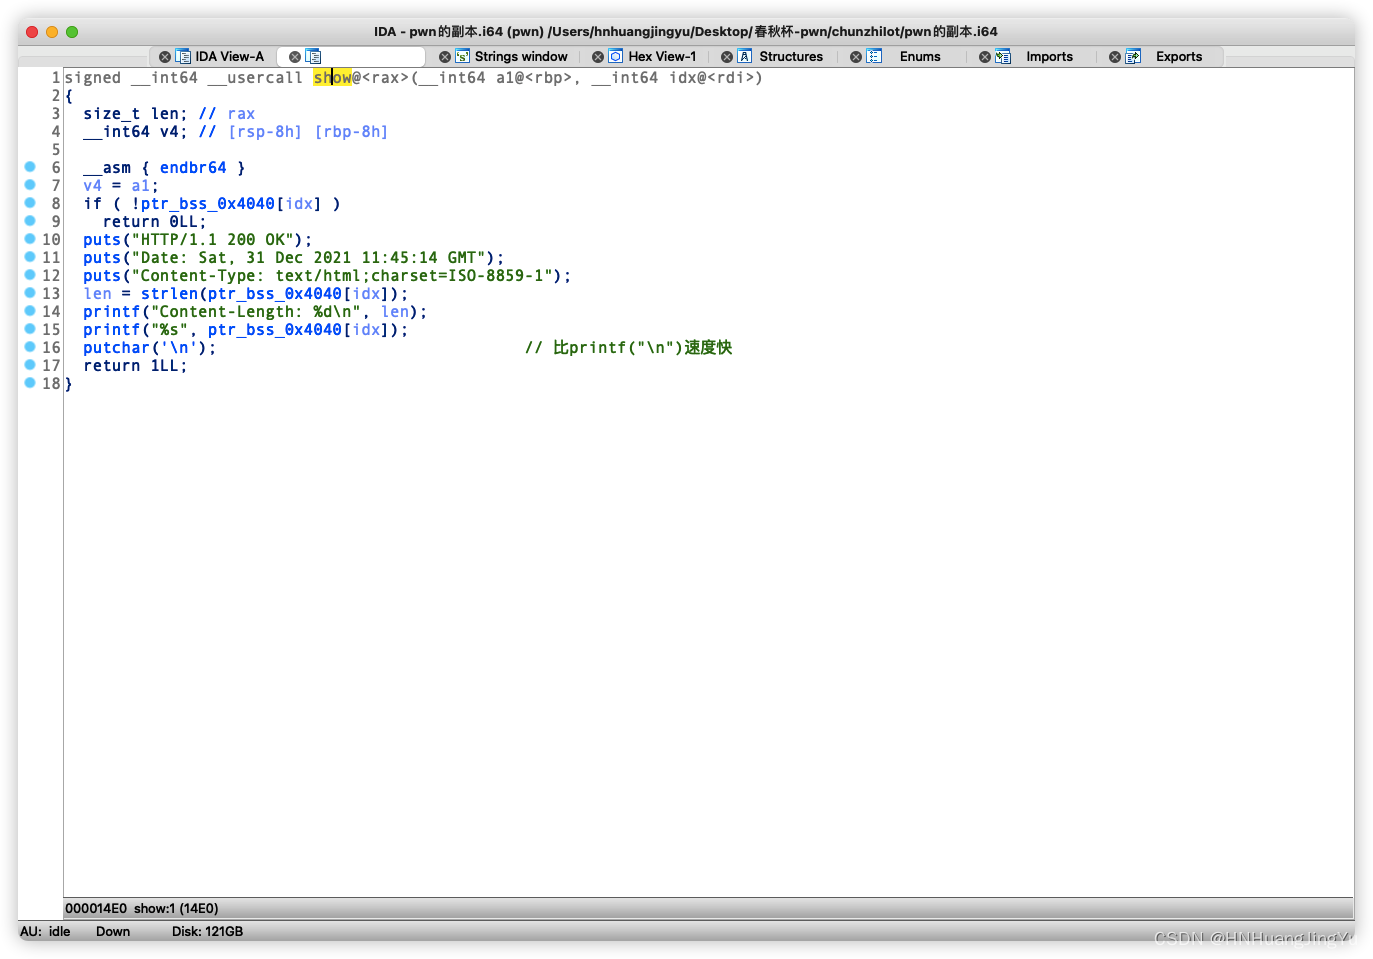Toggle breakpoint dot on line 18
Screen dimensions: 1373x959
coord(30,383)
